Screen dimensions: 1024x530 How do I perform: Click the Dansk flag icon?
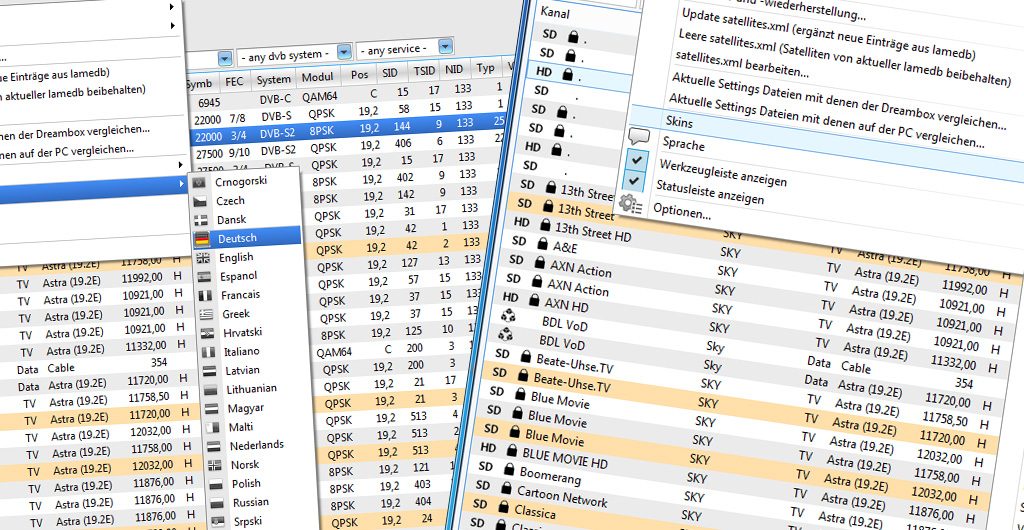pyautogui.click(x=201, y=220)
